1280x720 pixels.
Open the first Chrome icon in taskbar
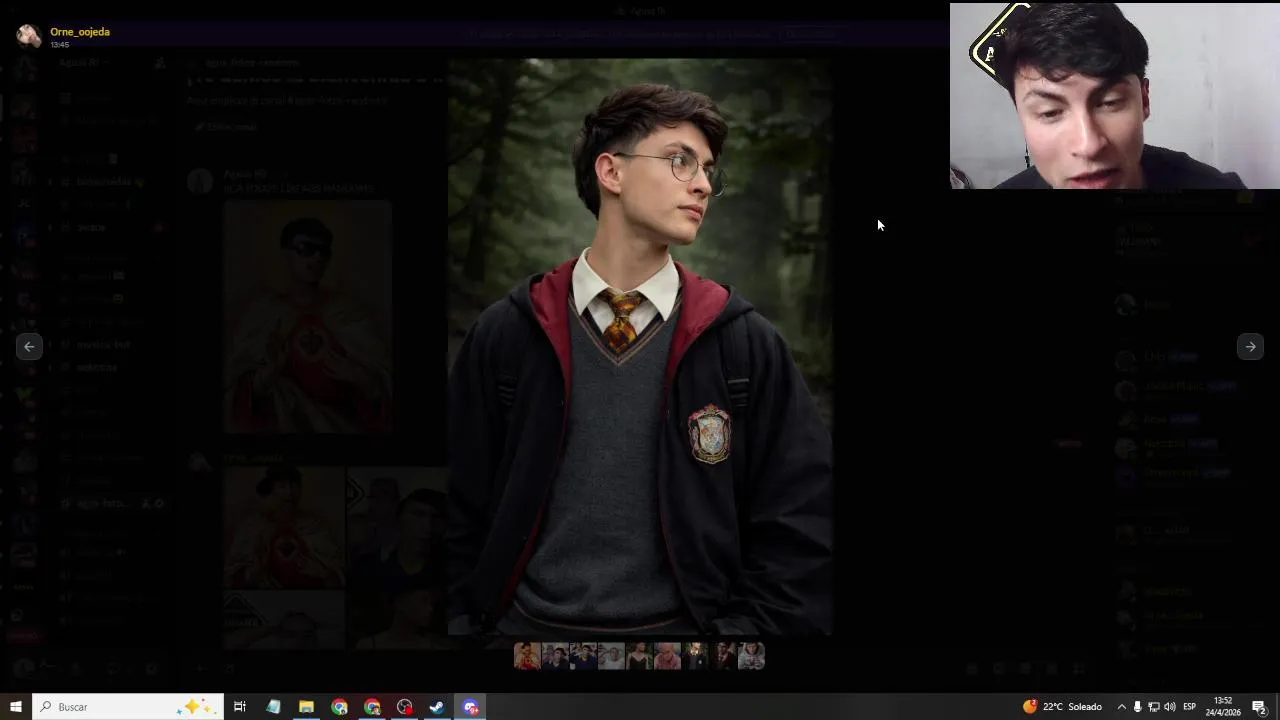(x=339, y=707)
